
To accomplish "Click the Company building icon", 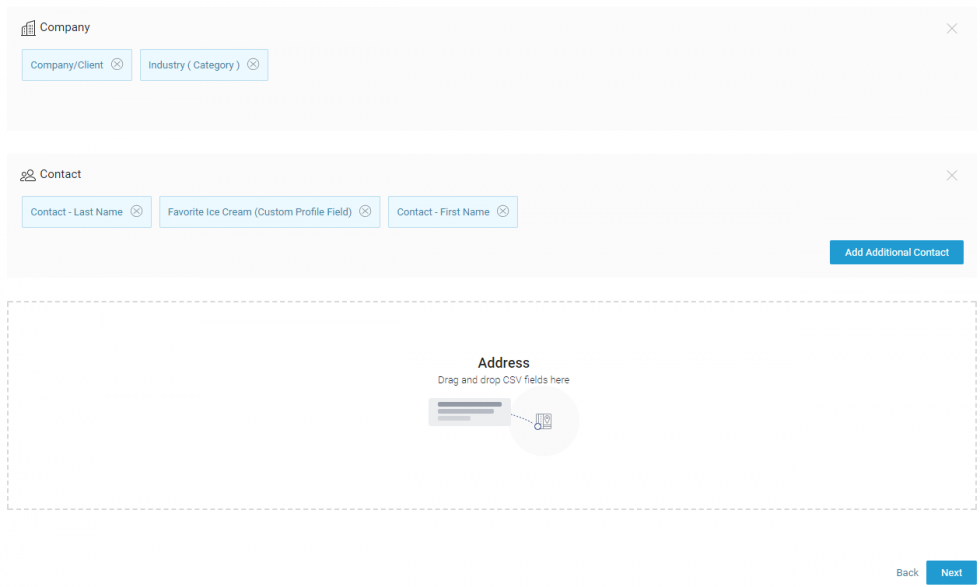I will pyautogui.click(x=28, y=28).
